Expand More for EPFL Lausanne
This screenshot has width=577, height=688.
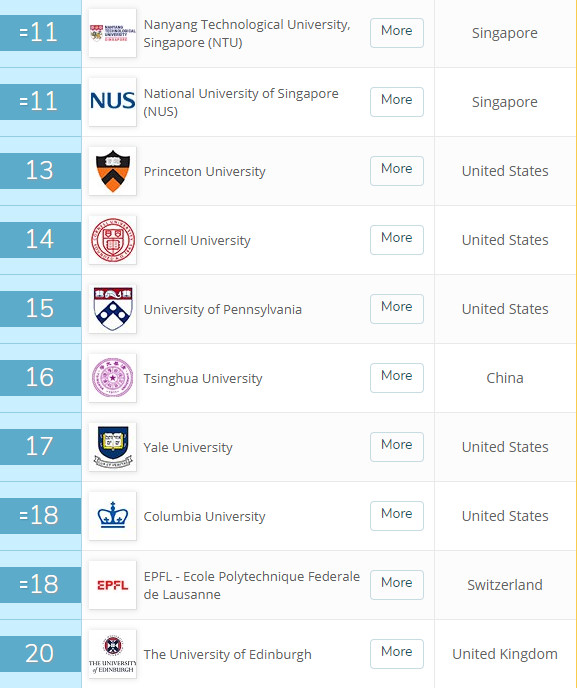point(397,585)
